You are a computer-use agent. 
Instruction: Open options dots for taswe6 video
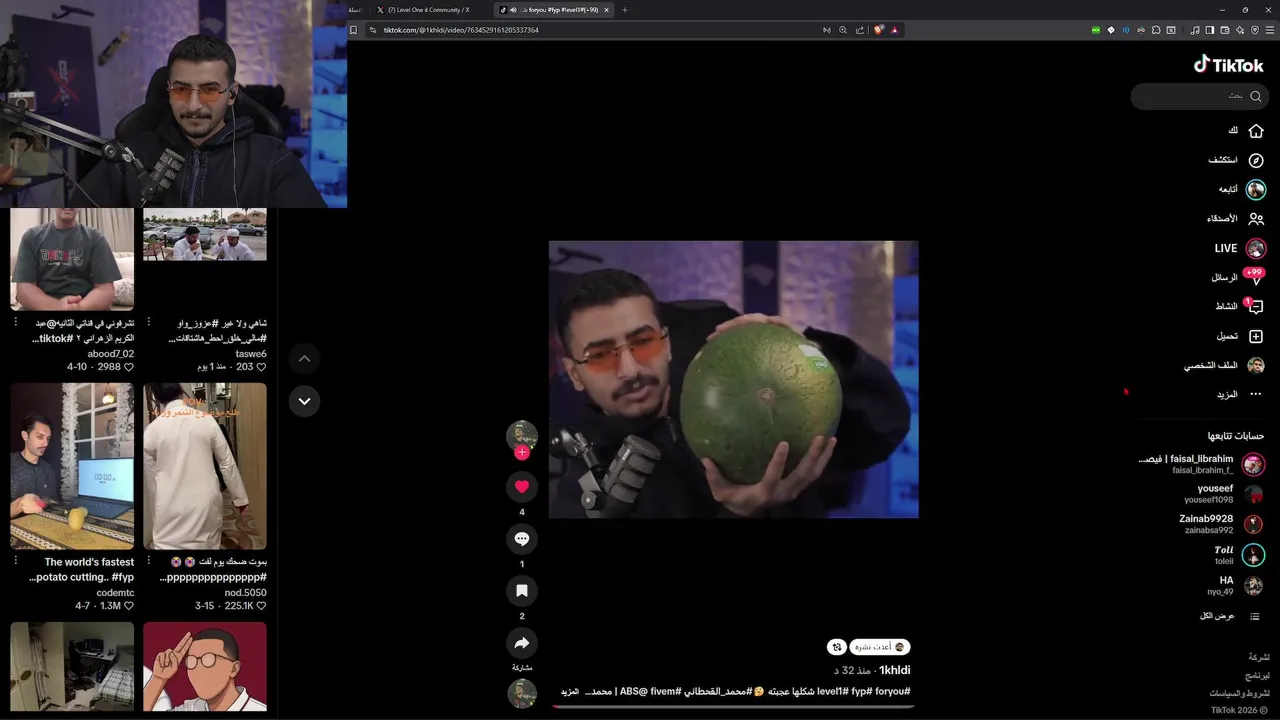[x=149, y=322]
